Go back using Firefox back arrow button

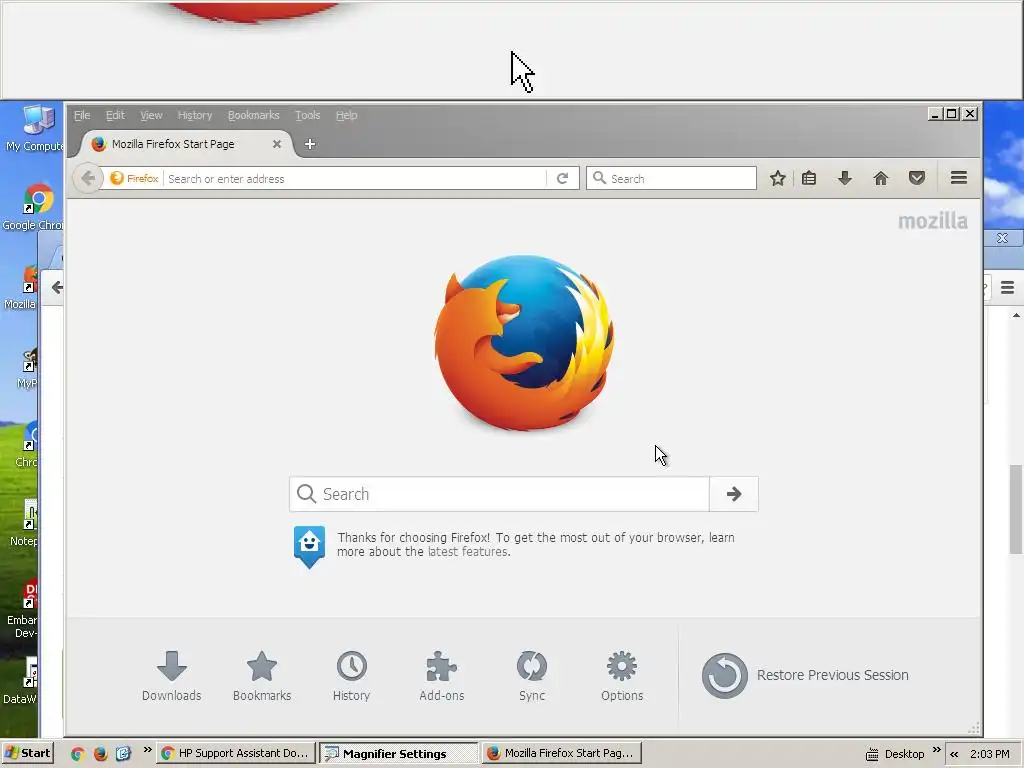coord(88,178)
